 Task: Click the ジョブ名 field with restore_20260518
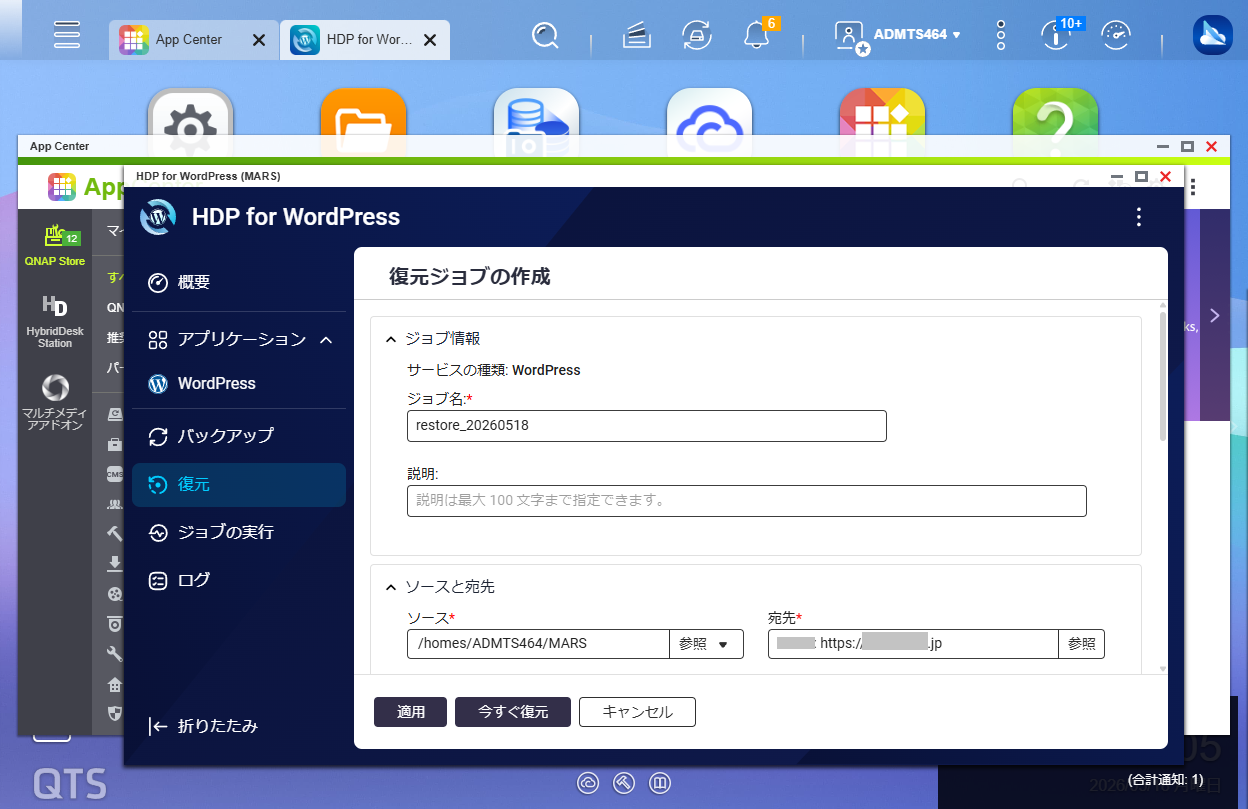coord(647,425)
